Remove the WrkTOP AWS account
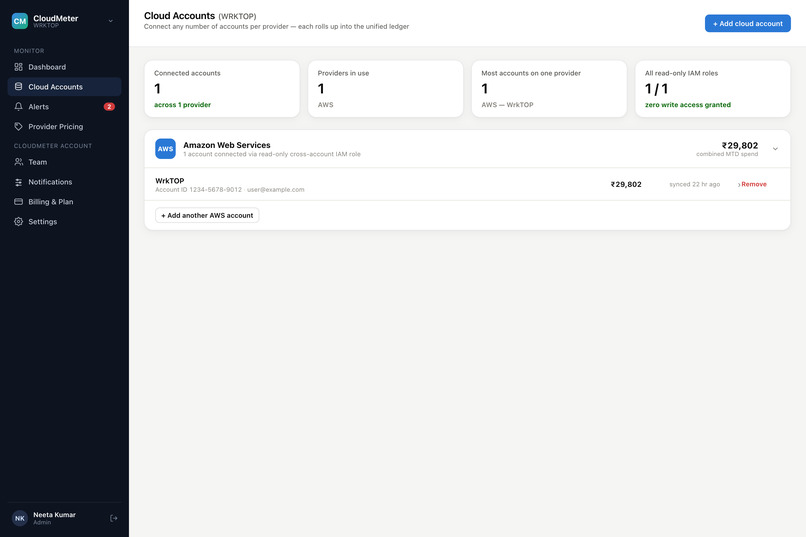Screen dimensions: 806x537 (x=753, y=184)
